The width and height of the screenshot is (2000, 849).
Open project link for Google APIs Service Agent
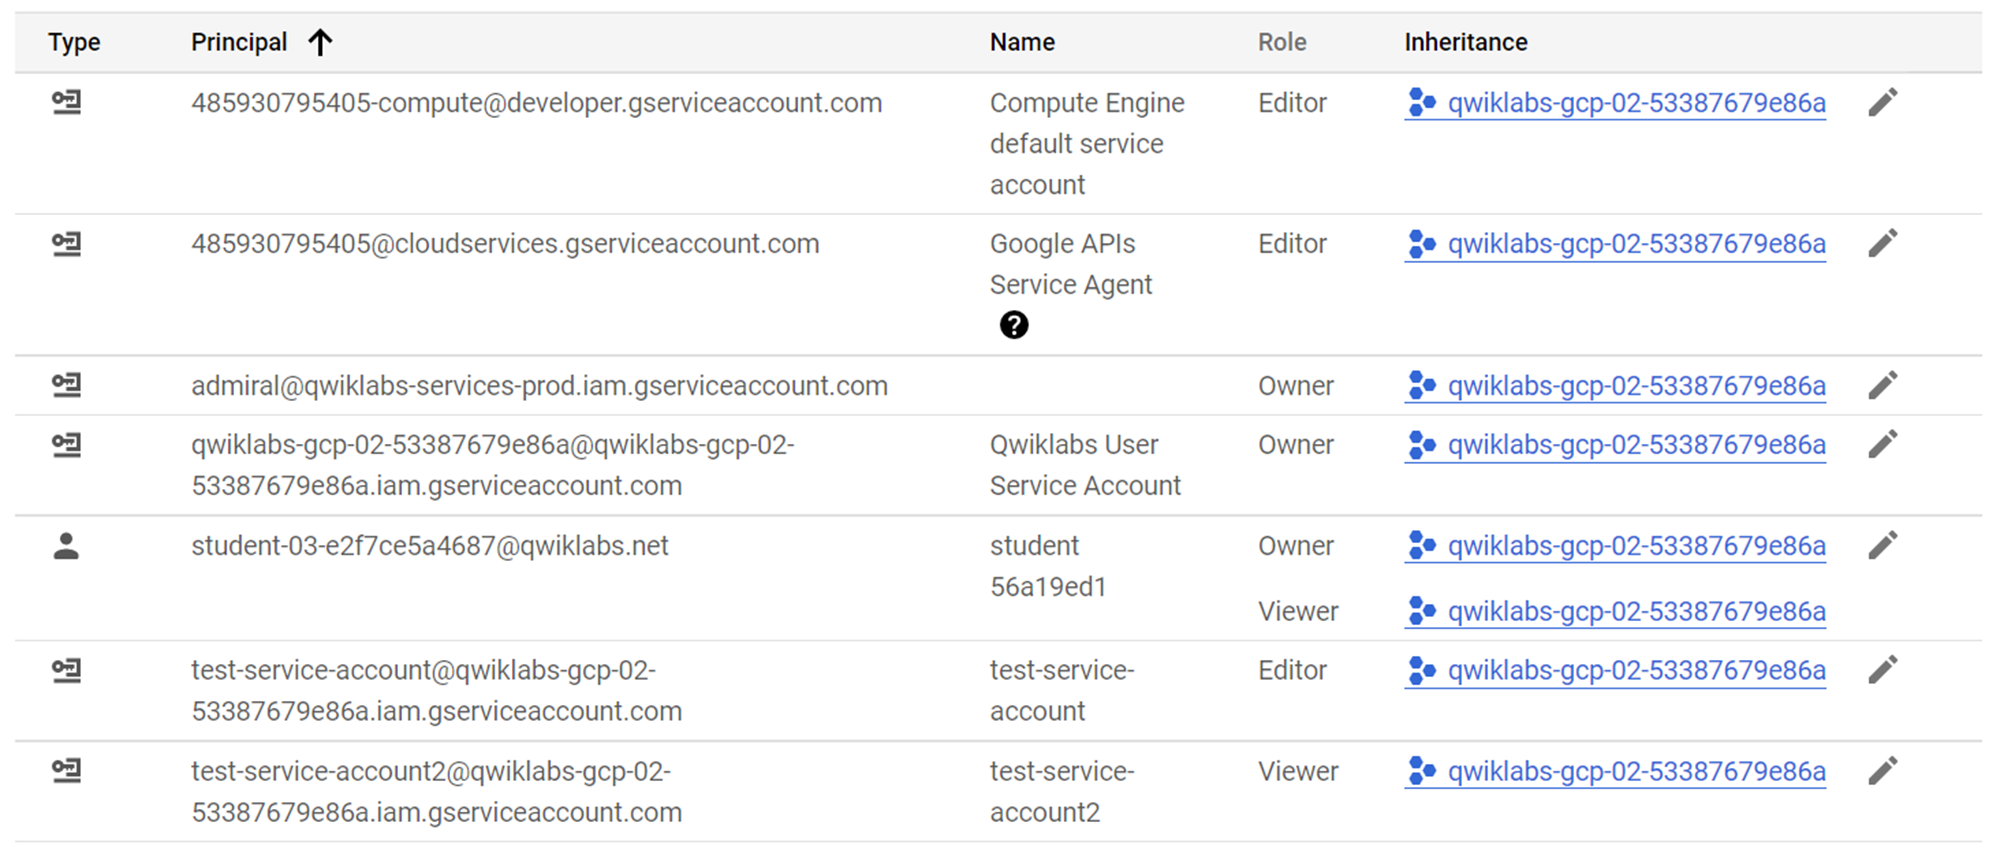[x=1636, y=244]
